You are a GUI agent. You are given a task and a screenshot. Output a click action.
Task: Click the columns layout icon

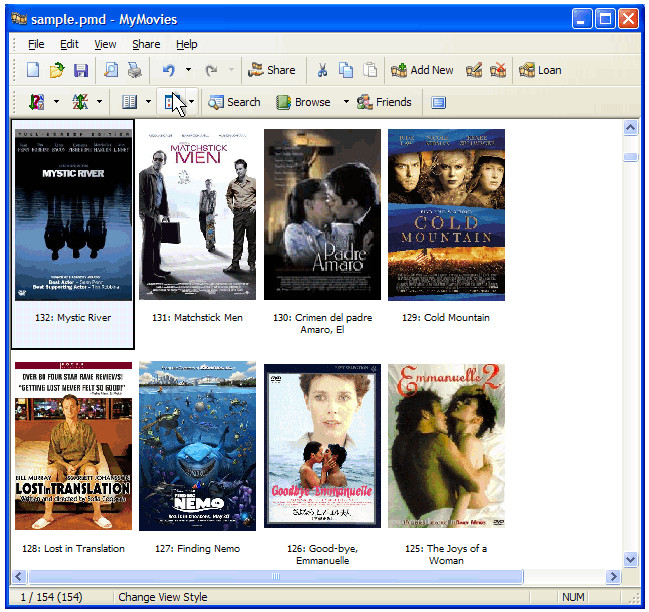click(x=129, y=102)
